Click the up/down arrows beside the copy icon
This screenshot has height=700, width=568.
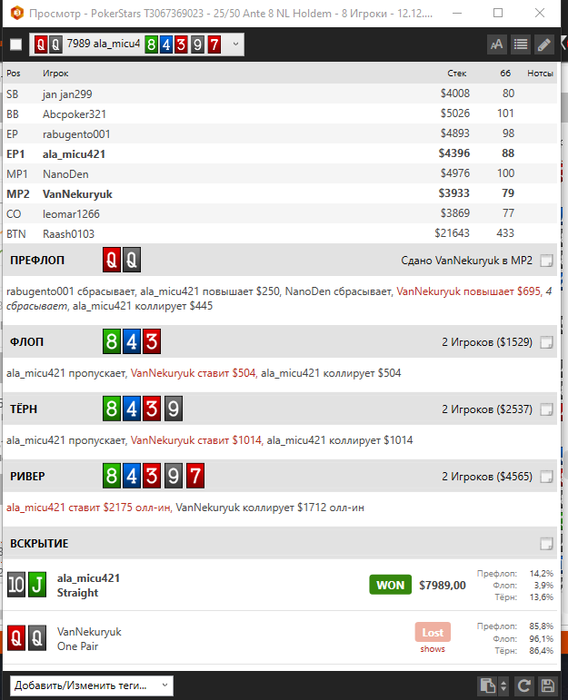504,685
